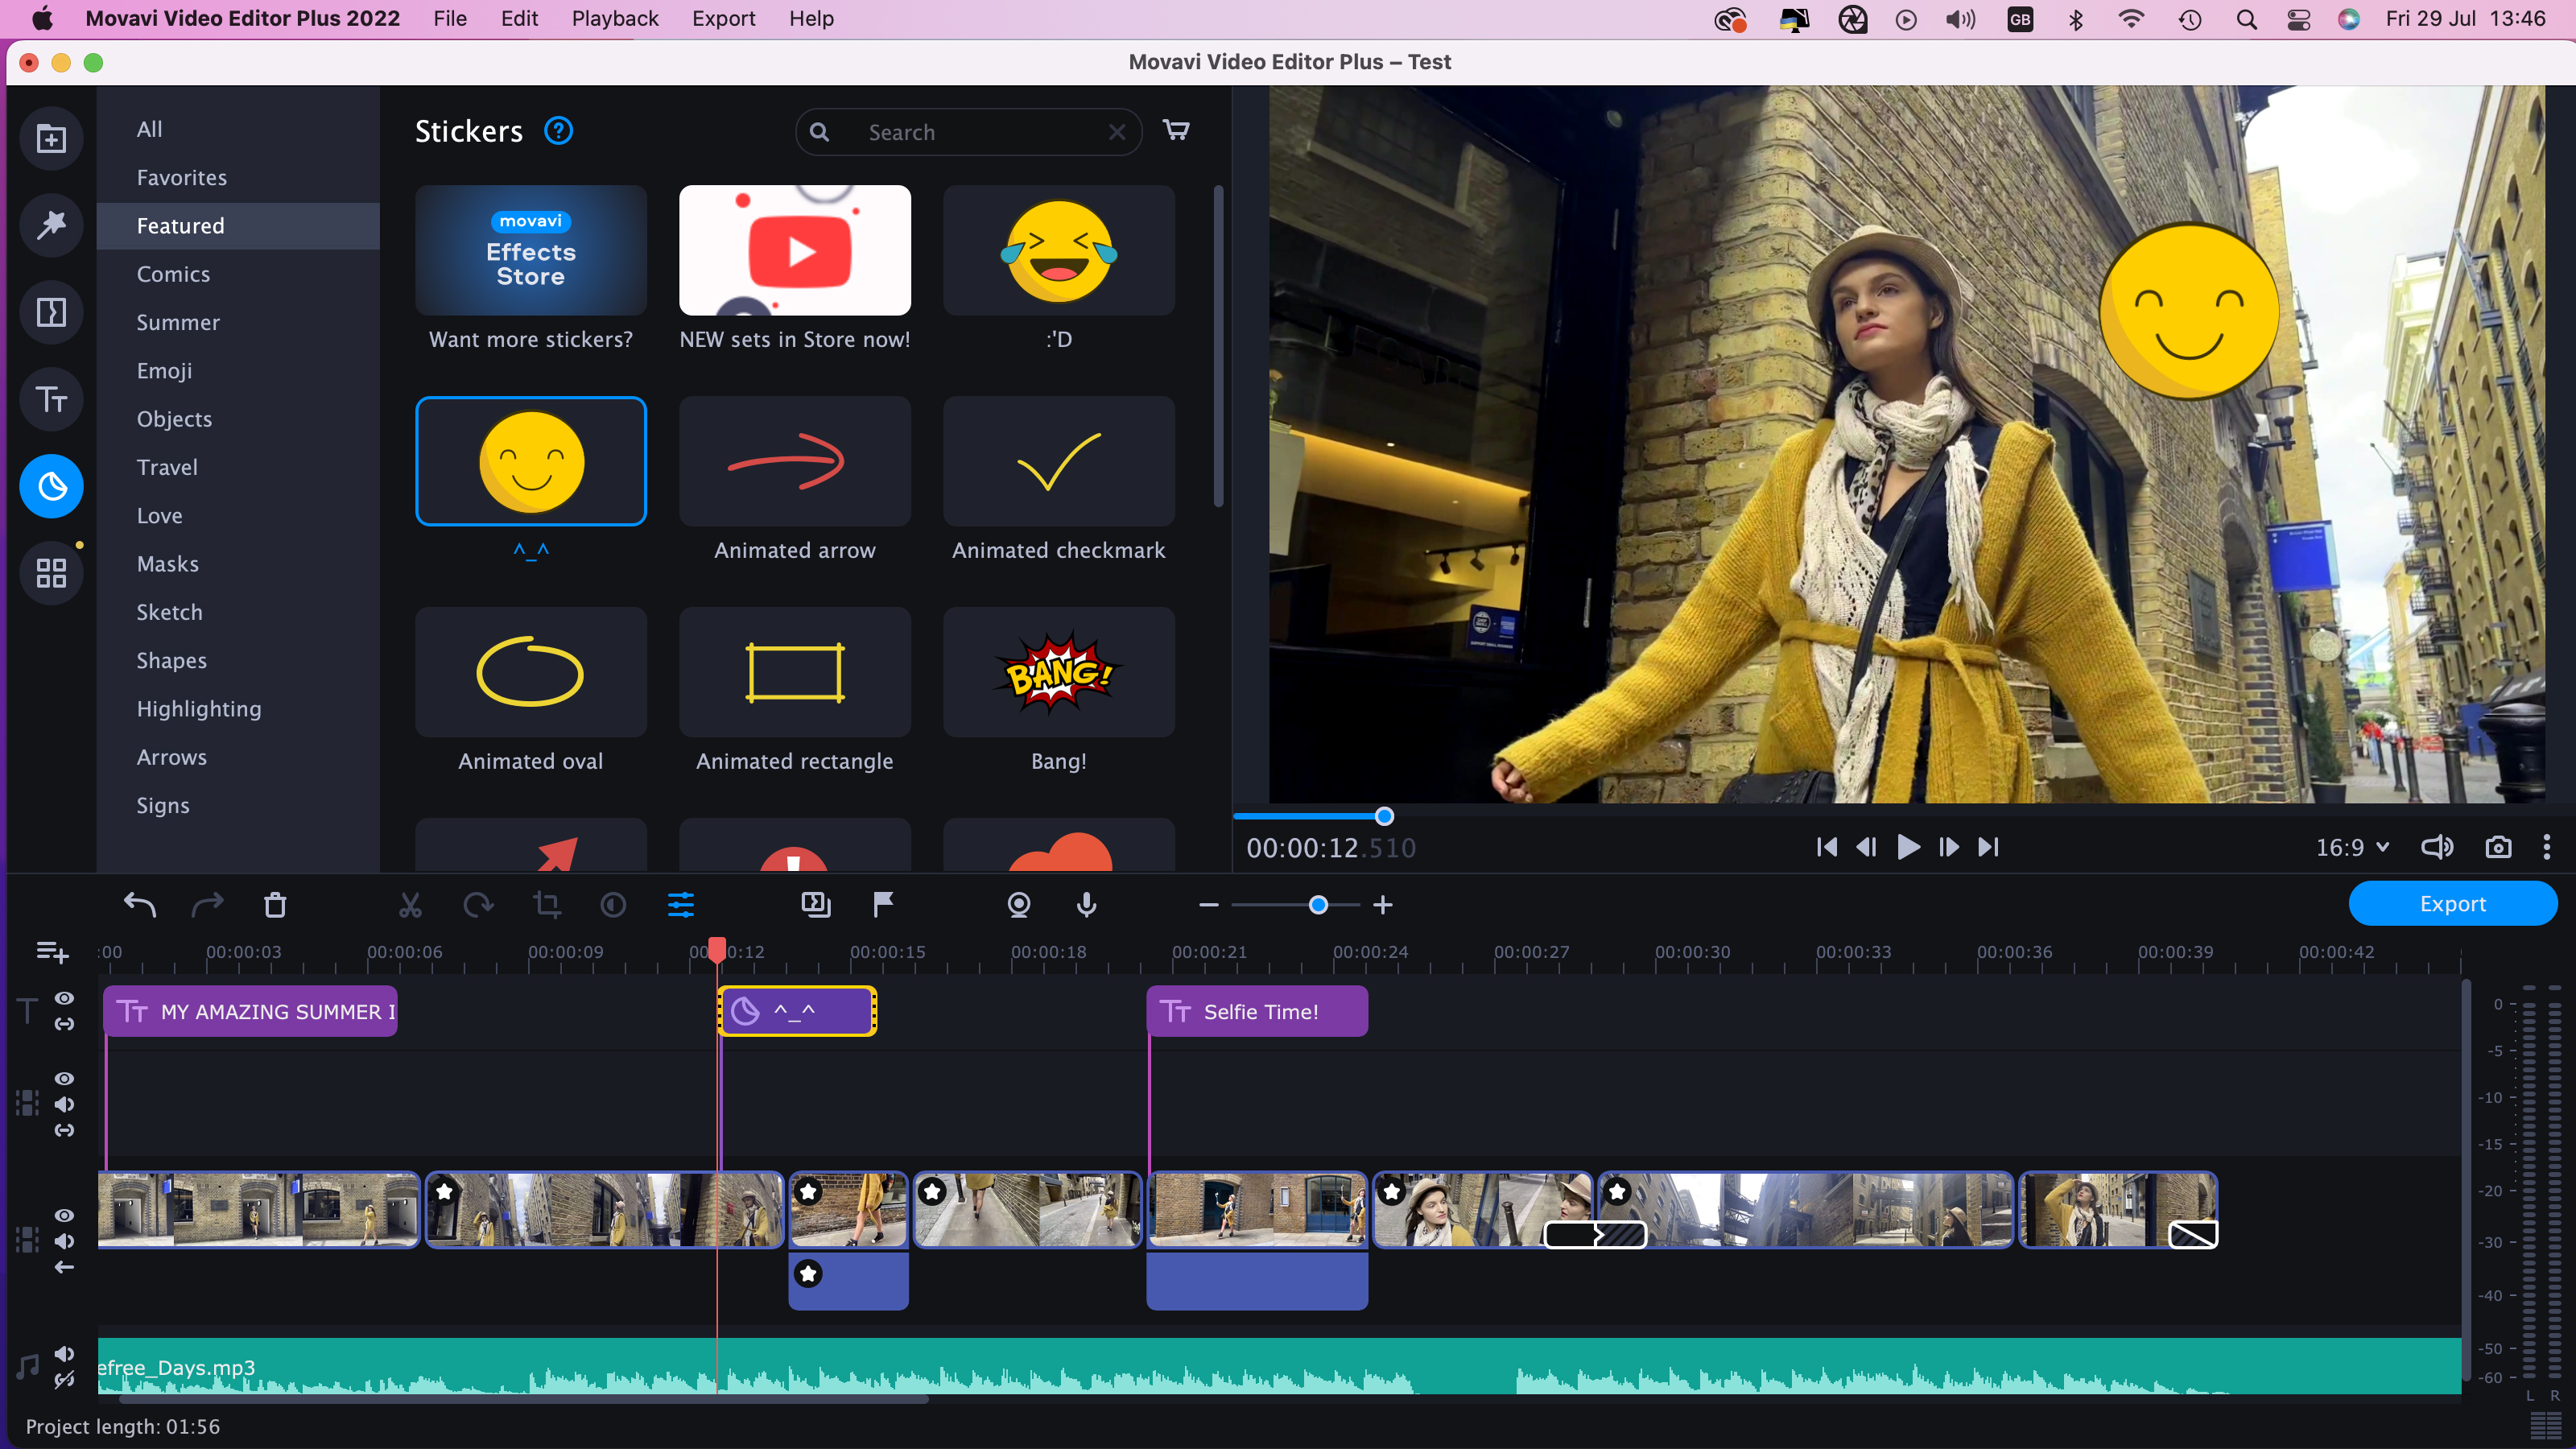Screen dimensions: 2576x1449
Task: Click the crop tool icon in toolbar
Action: pyautogui.click(x=547, y=904)
